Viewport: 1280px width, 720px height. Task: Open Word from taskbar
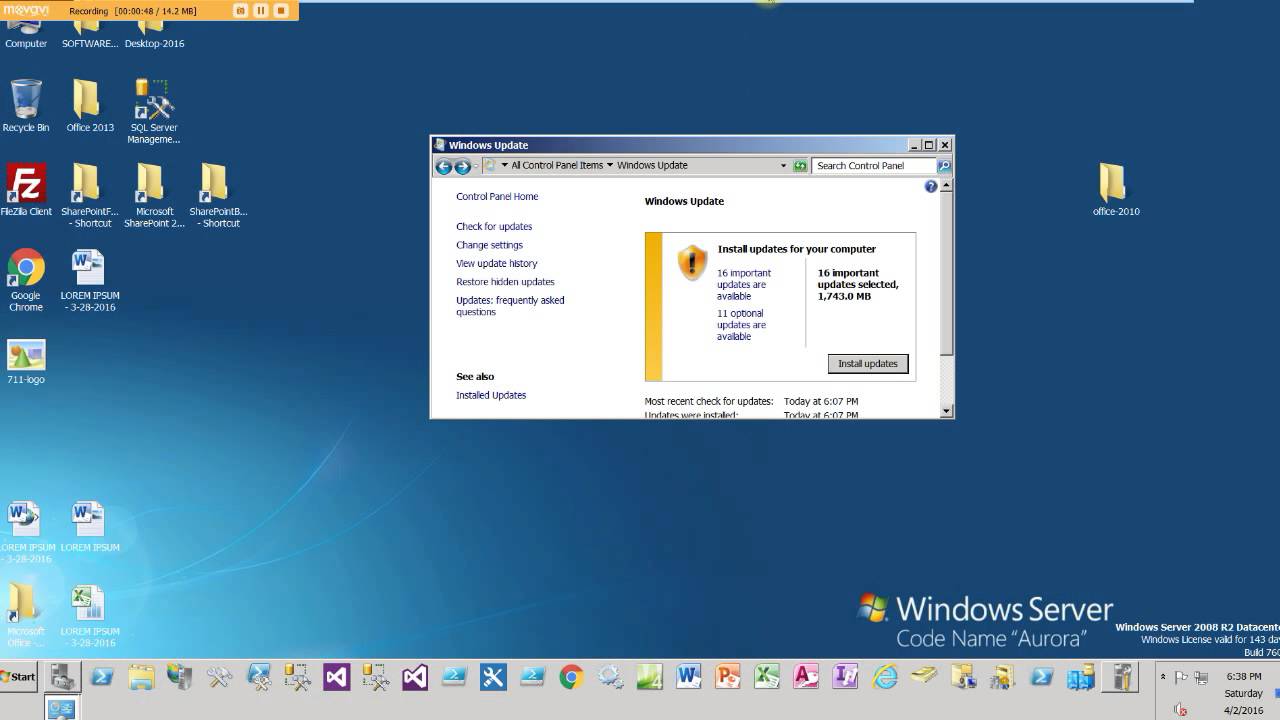click(688, 677)
